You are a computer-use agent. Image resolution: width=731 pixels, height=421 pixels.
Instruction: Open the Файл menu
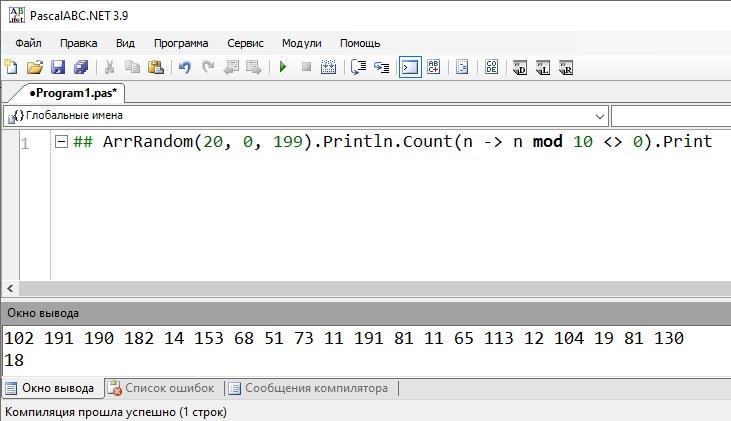tap(28, 43)
